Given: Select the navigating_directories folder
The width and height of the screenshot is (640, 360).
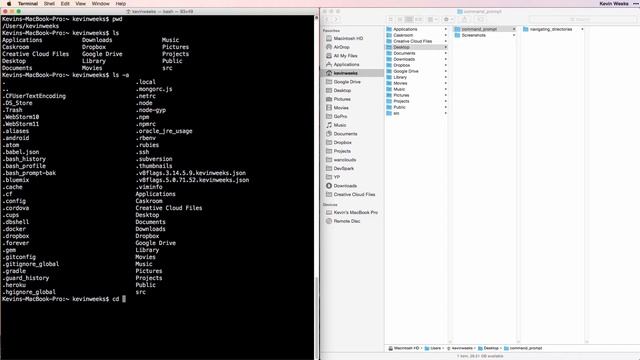Looking at the screenshot, I should (x=553, y=29).
